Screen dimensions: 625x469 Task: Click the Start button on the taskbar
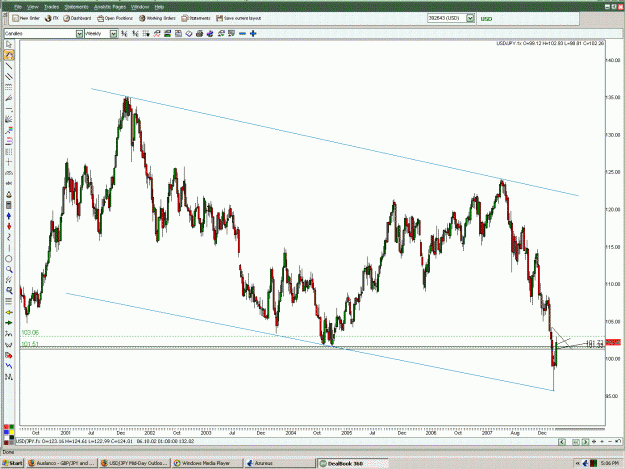(13, 463)
